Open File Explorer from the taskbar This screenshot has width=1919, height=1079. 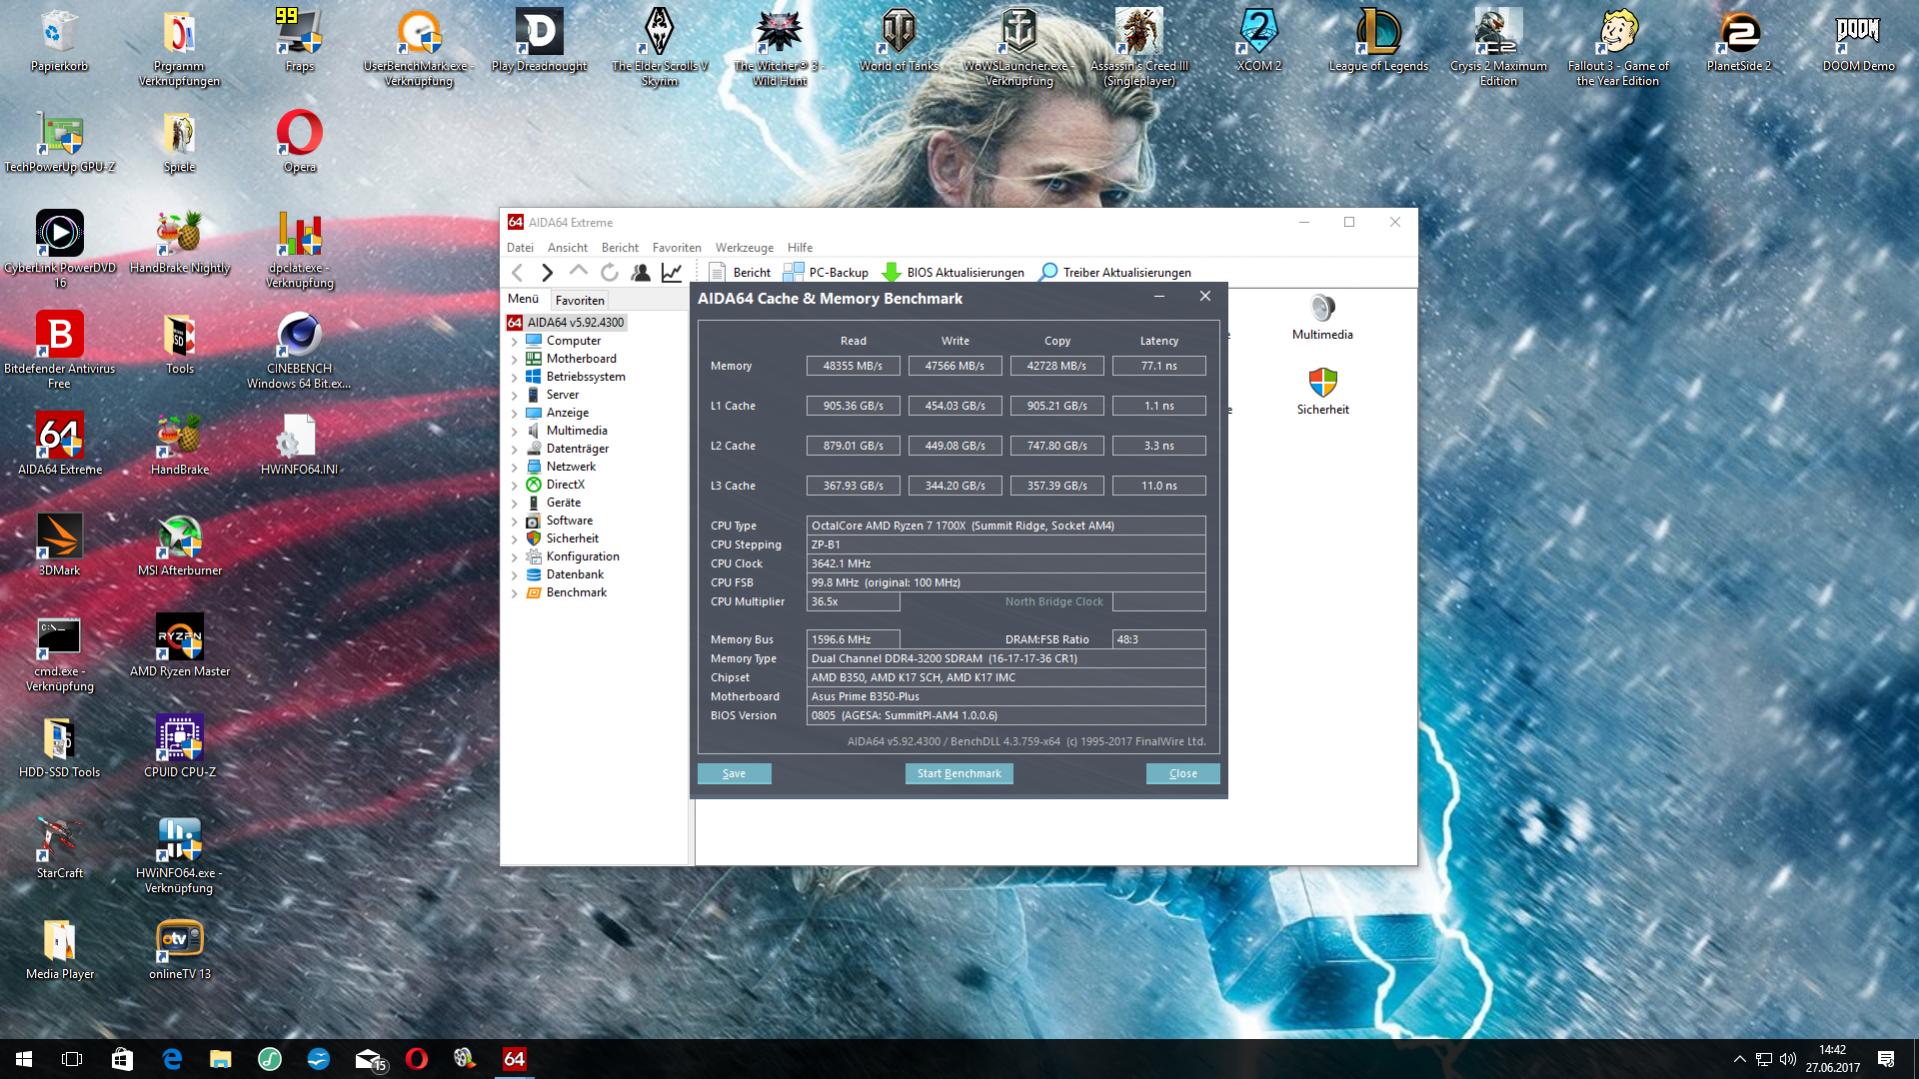pos(221,1059)
